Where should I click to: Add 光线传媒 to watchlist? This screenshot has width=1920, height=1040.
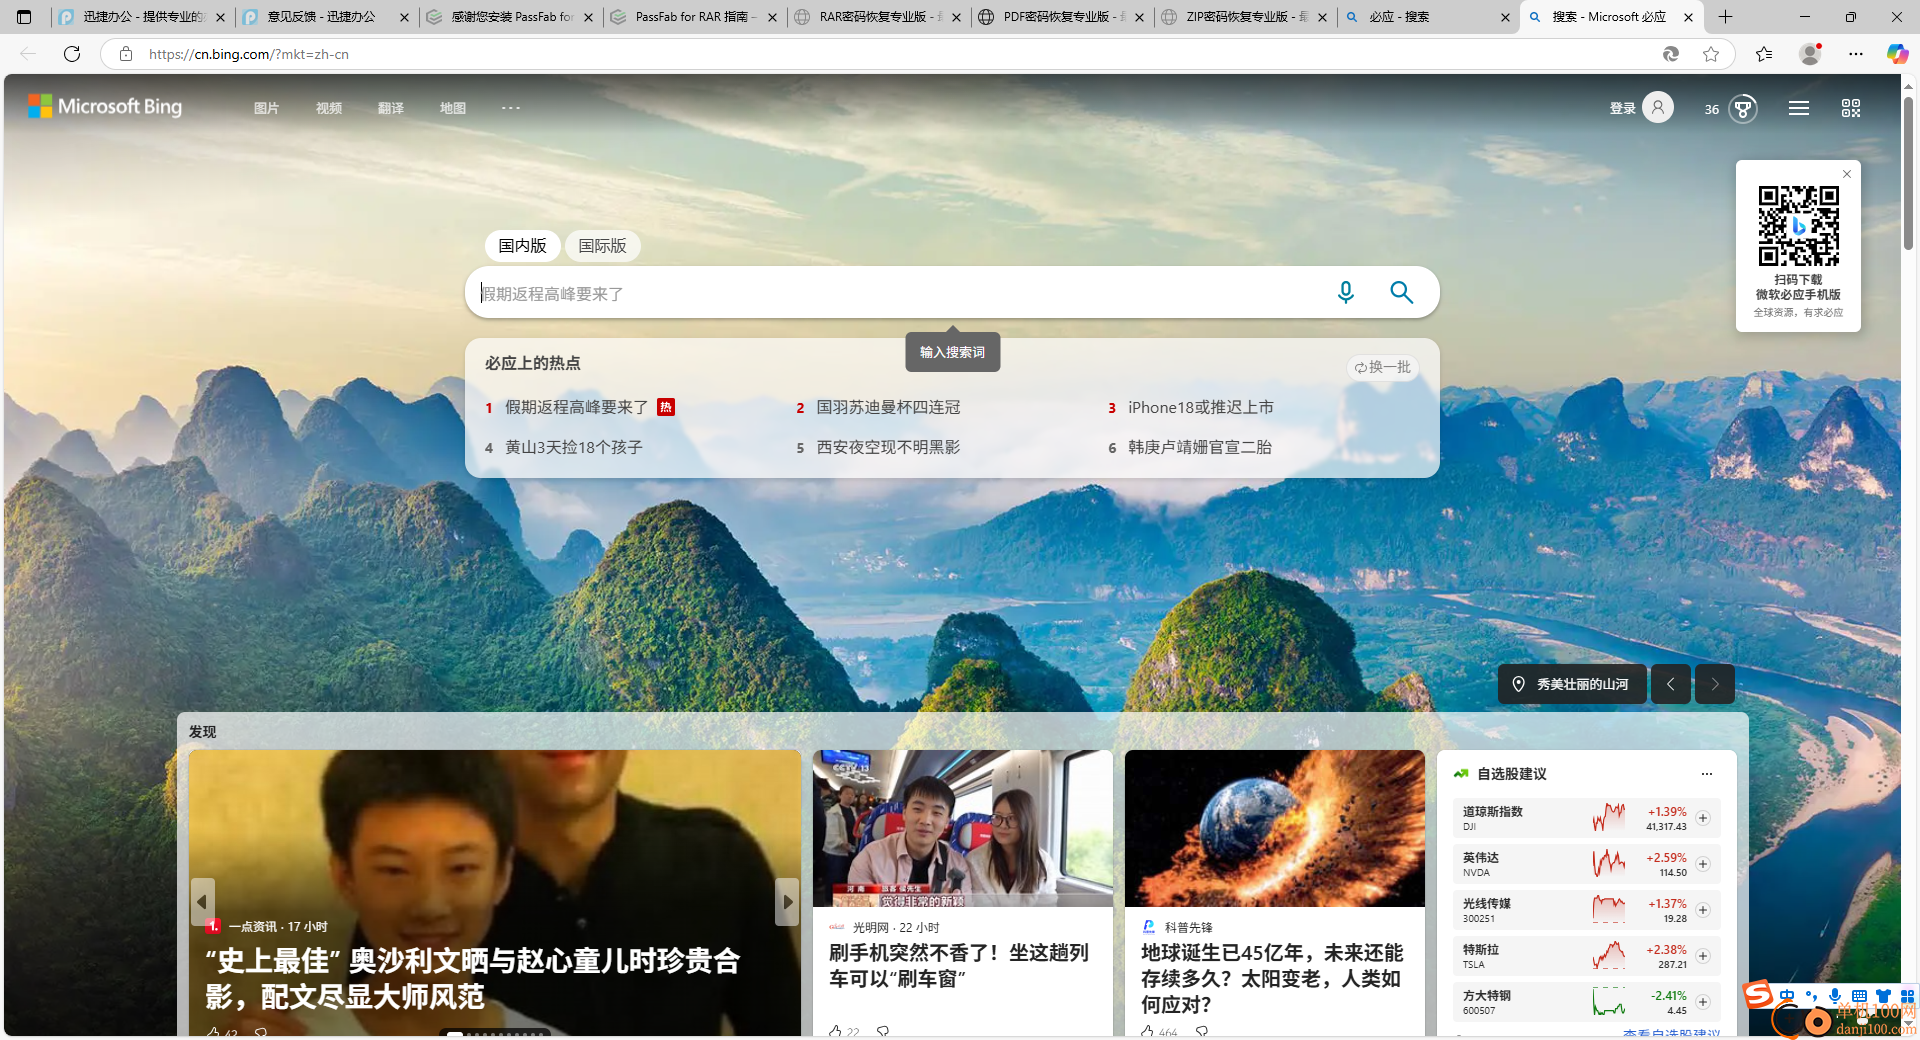coord(1703,910)
